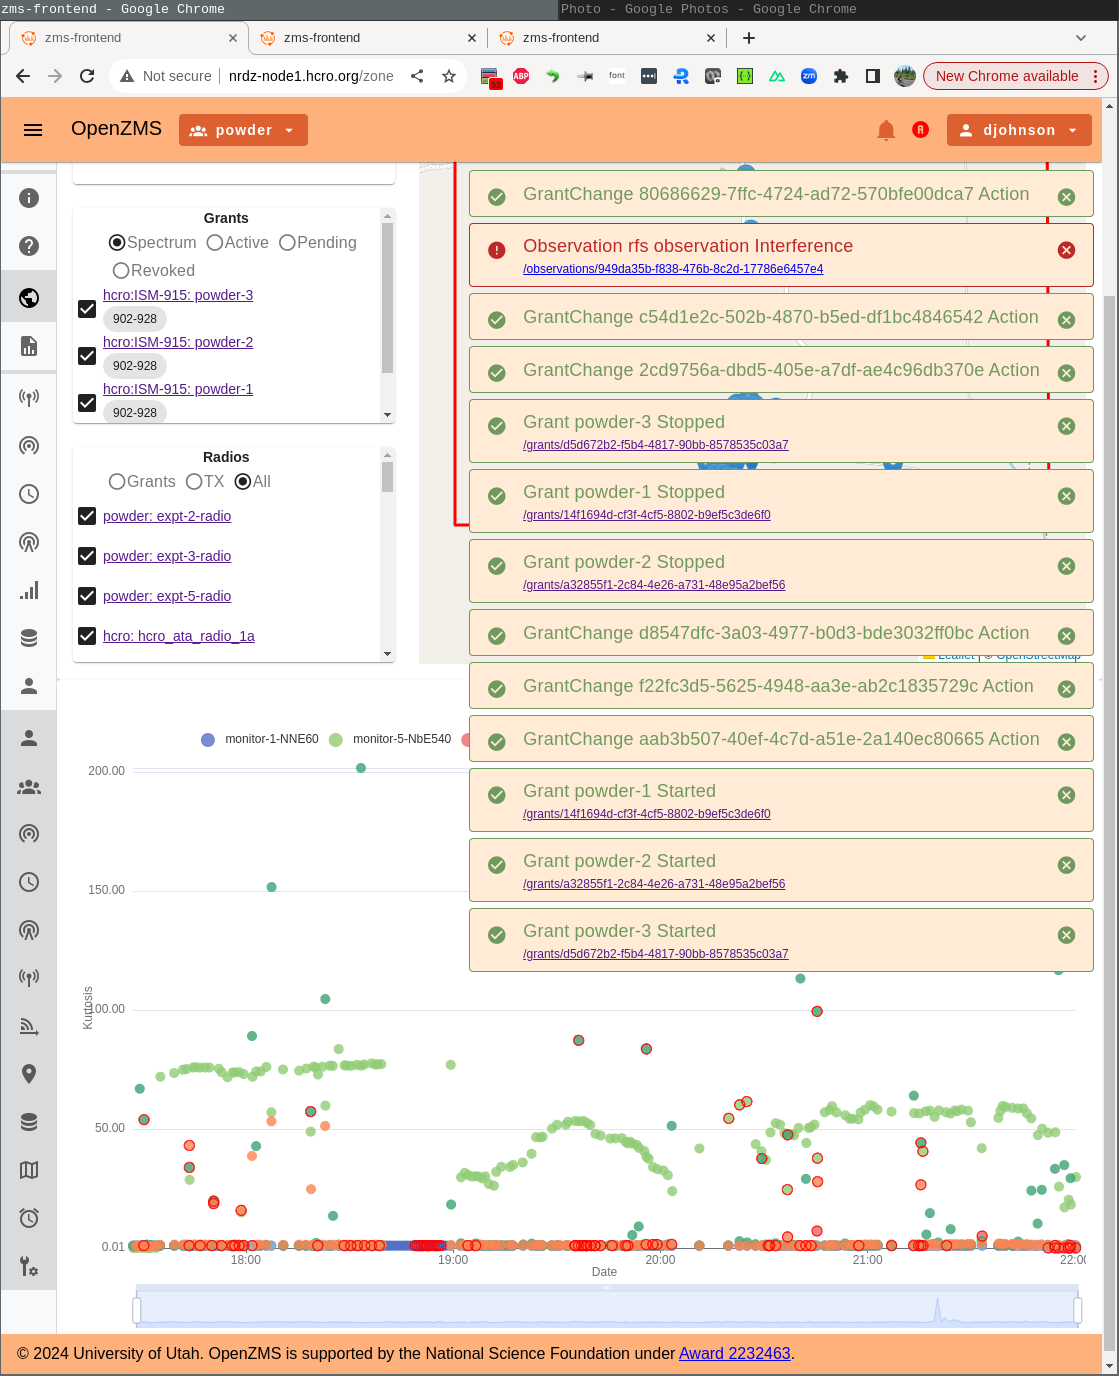Click the chart range slider left handle
1119x1376 pixels.
click(137, 1309)
